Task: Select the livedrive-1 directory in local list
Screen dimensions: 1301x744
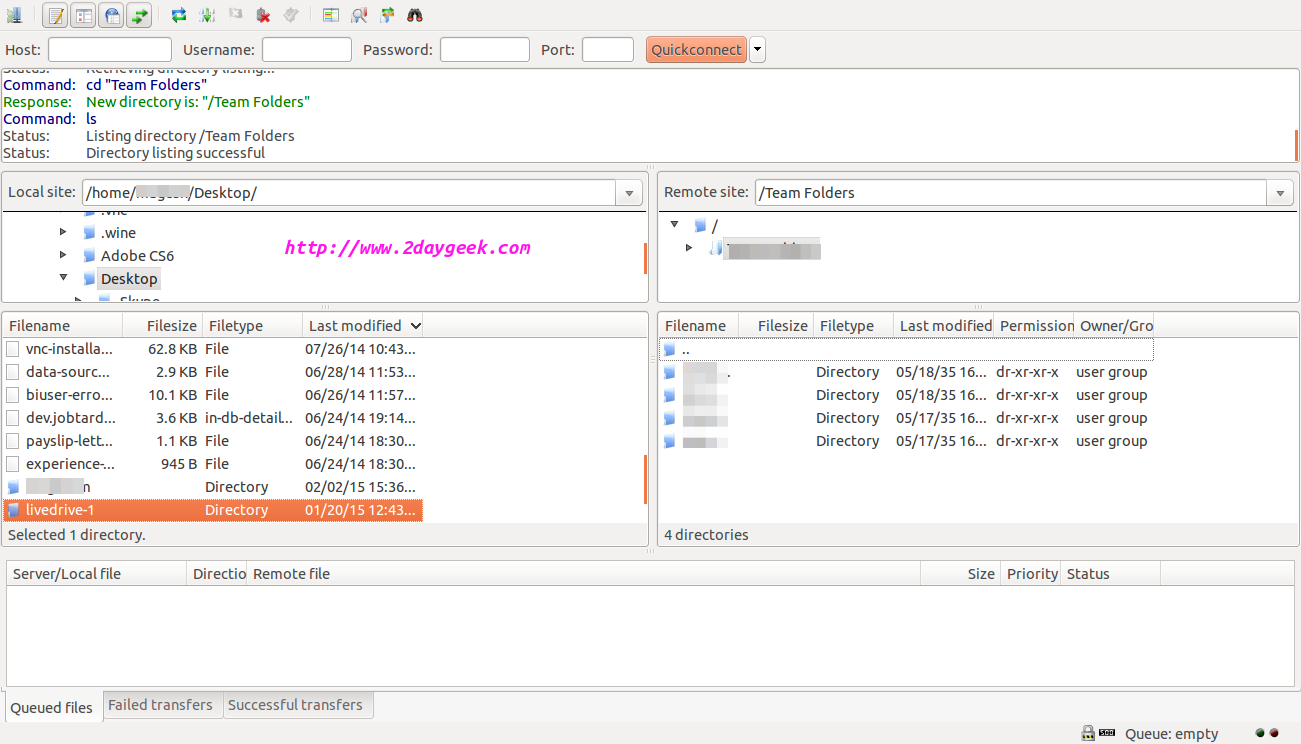Action: click(60, 510)
